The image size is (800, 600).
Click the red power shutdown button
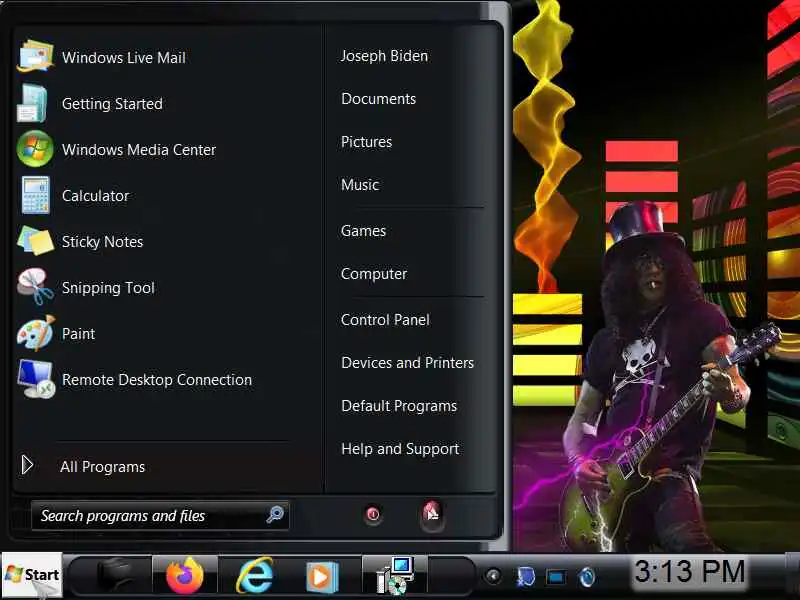tap(373, 514)
